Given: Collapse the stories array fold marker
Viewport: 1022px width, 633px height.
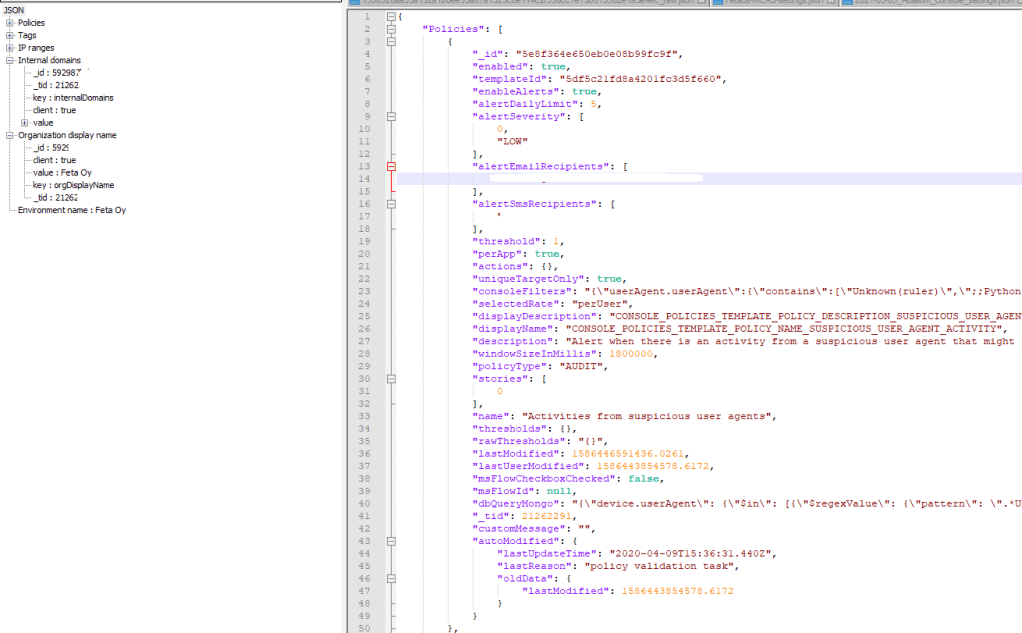Looking at the screenshot, I should point(391,379).
